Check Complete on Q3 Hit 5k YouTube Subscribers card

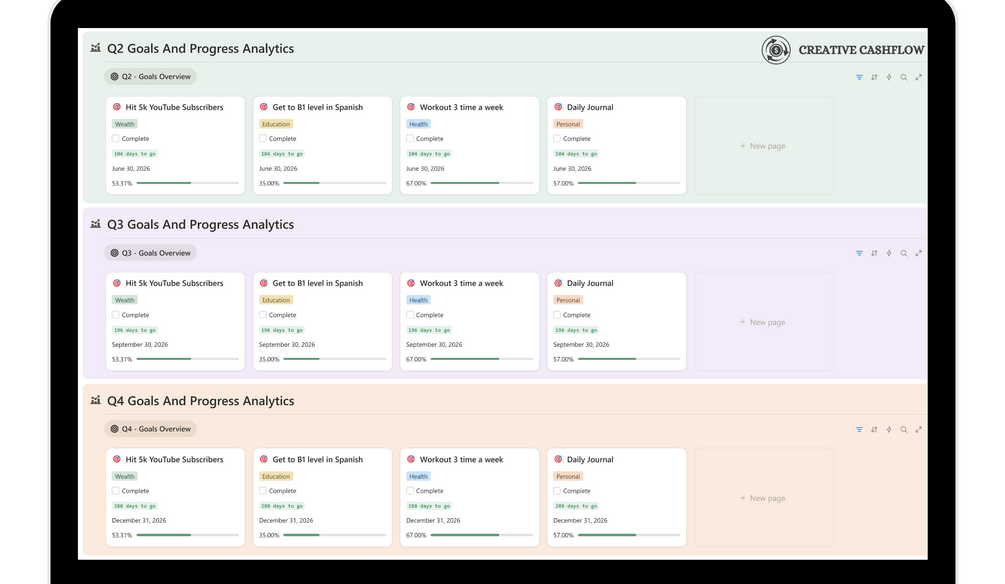(115, 315)
